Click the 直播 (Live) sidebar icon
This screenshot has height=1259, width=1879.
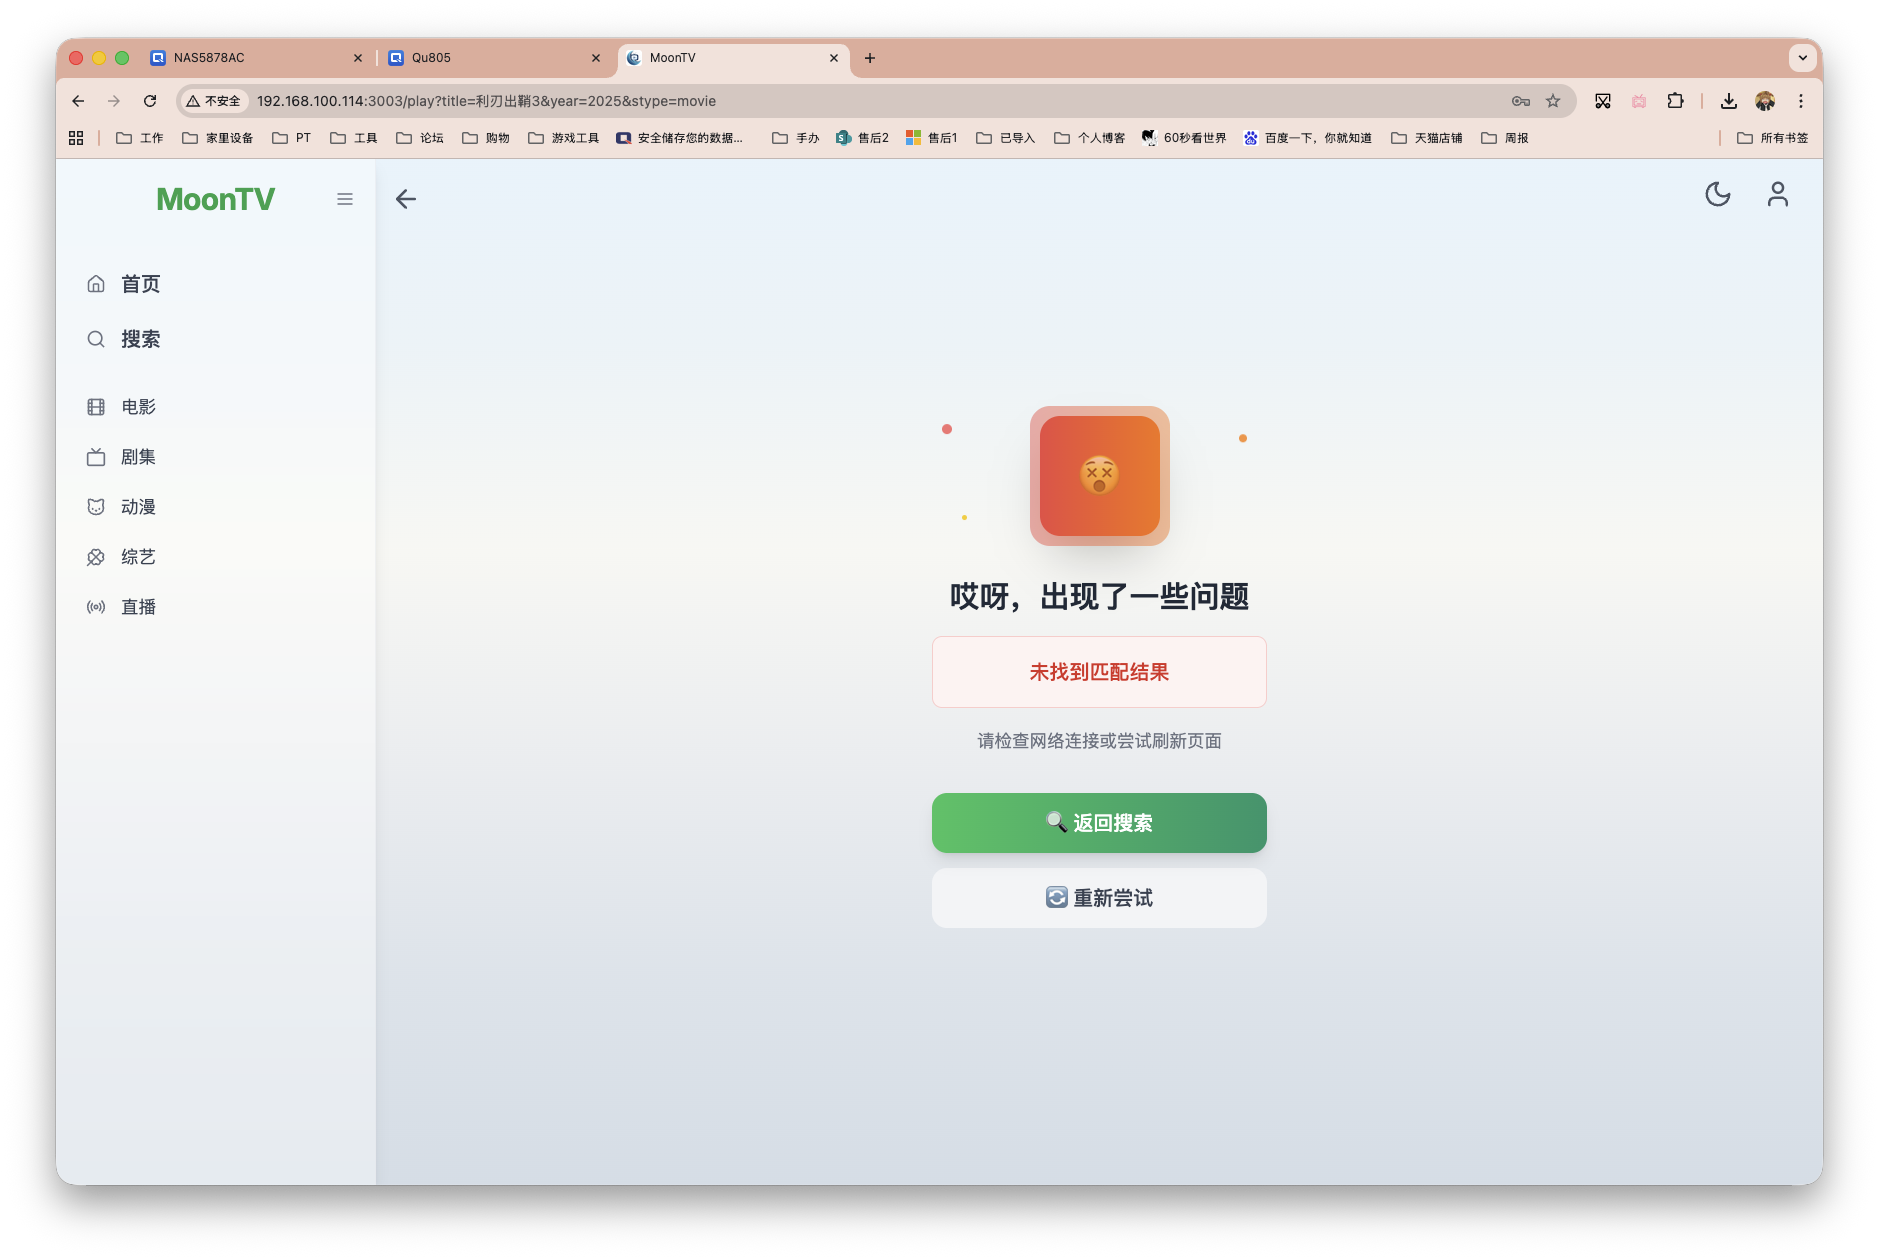[x=96, y=606]
